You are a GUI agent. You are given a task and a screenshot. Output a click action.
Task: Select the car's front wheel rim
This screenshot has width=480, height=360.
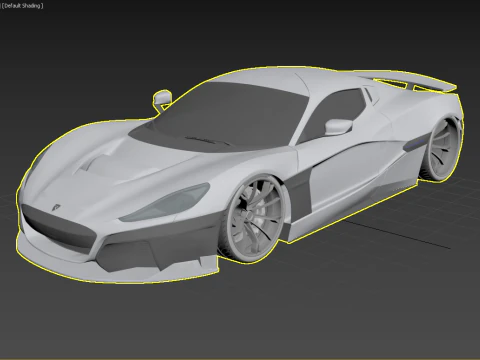point(256,217)
